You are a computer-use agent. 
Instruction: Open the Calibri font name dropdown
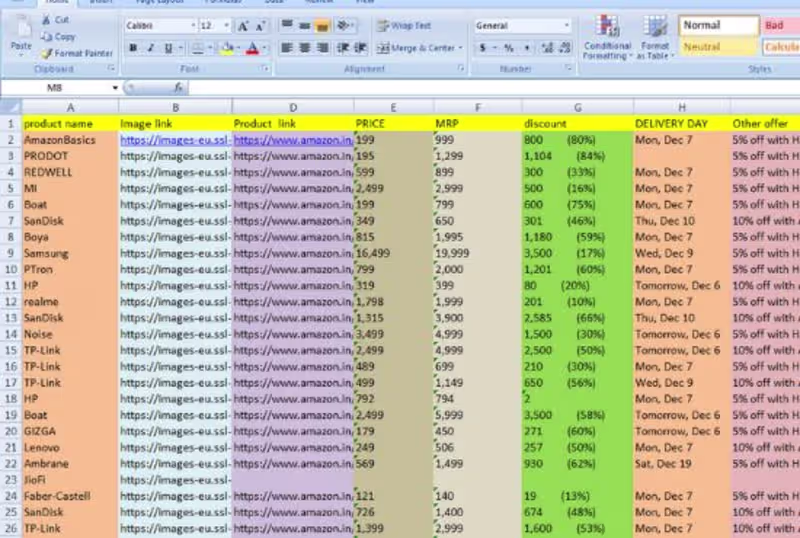pyautogui.click(x=193, y=26)
